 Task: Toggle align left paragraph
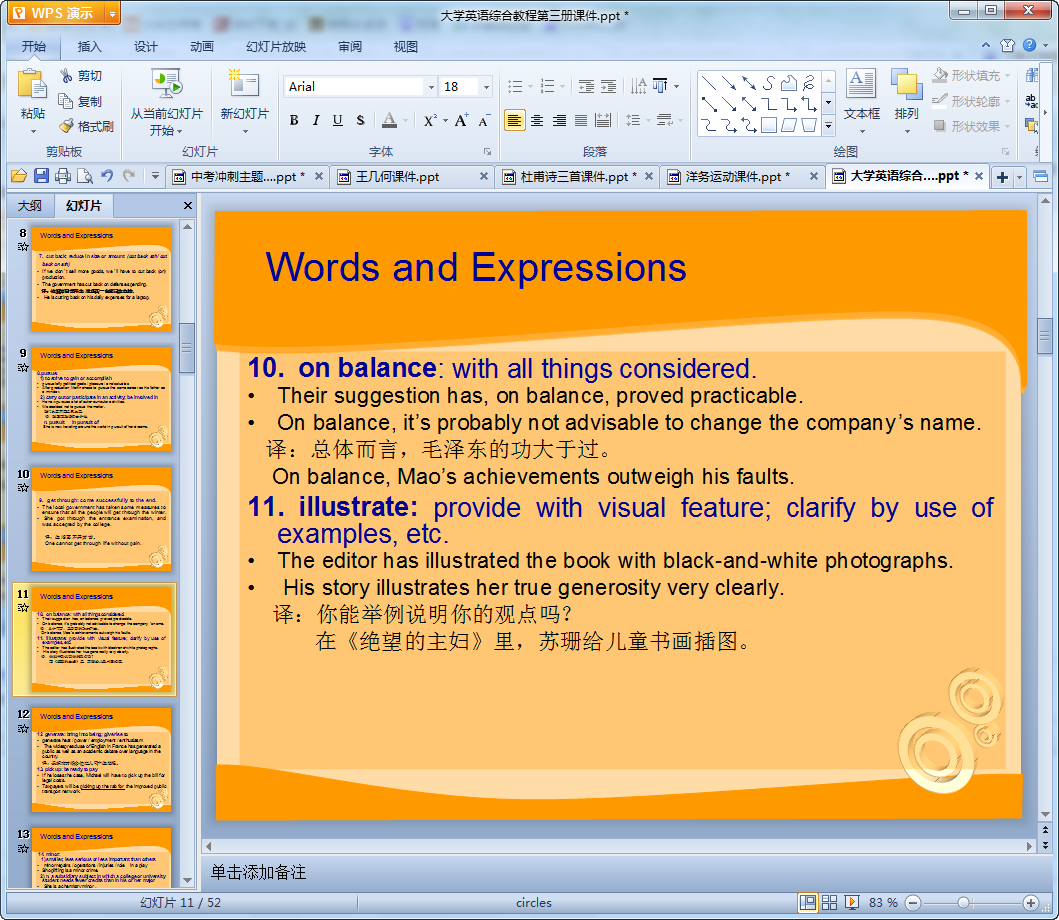tap(515, 120)
